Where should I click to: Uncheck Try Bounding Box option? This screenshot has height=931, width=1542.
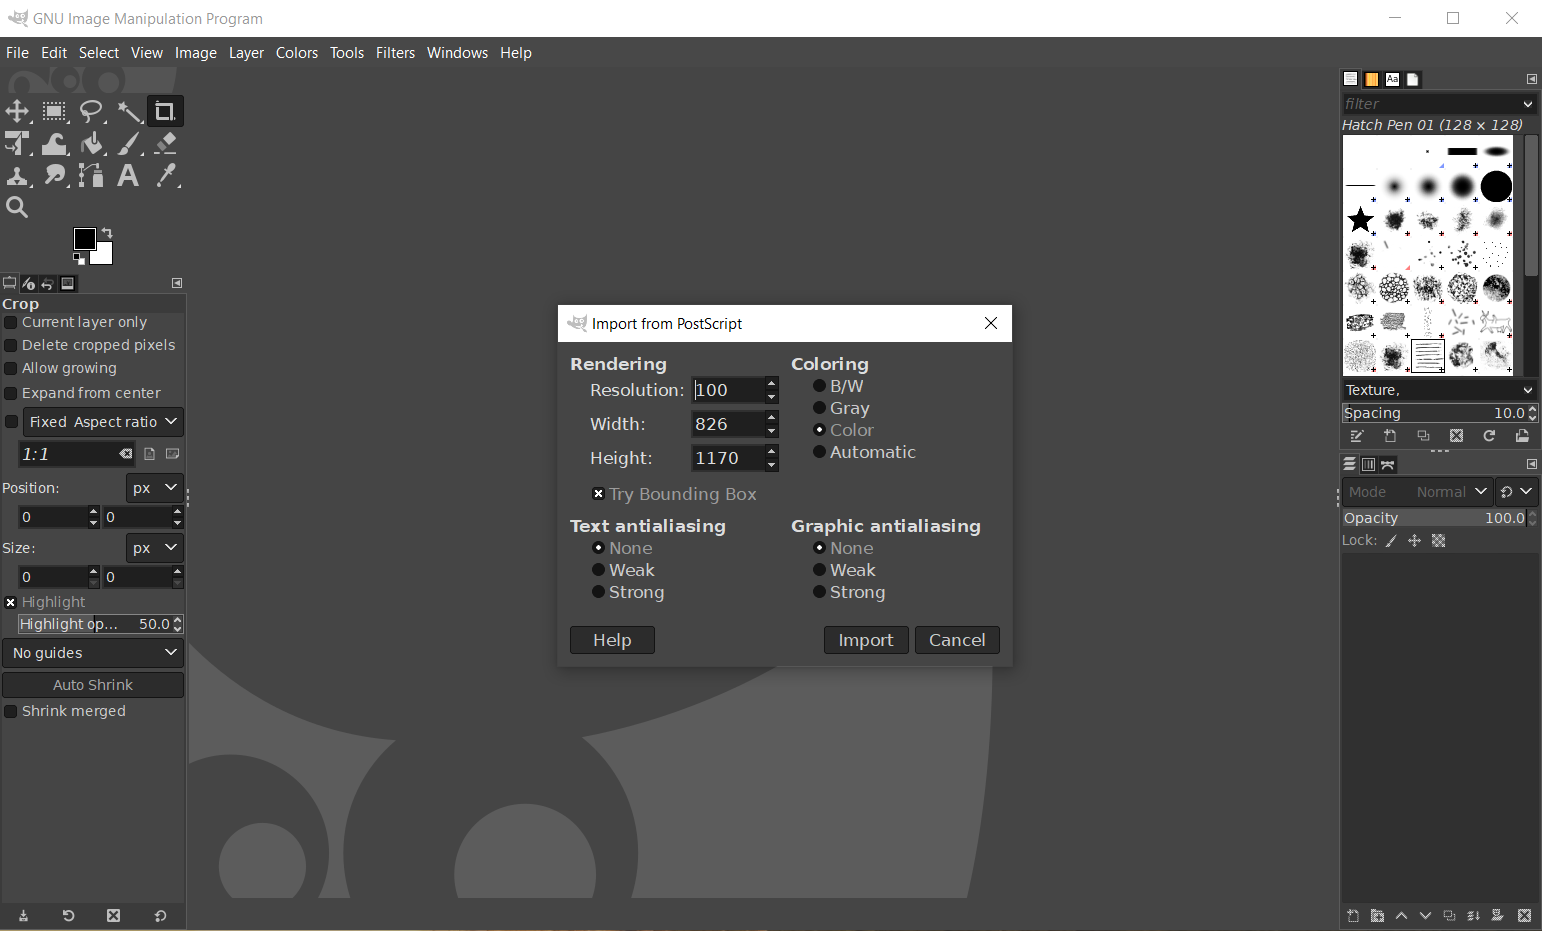598,494
